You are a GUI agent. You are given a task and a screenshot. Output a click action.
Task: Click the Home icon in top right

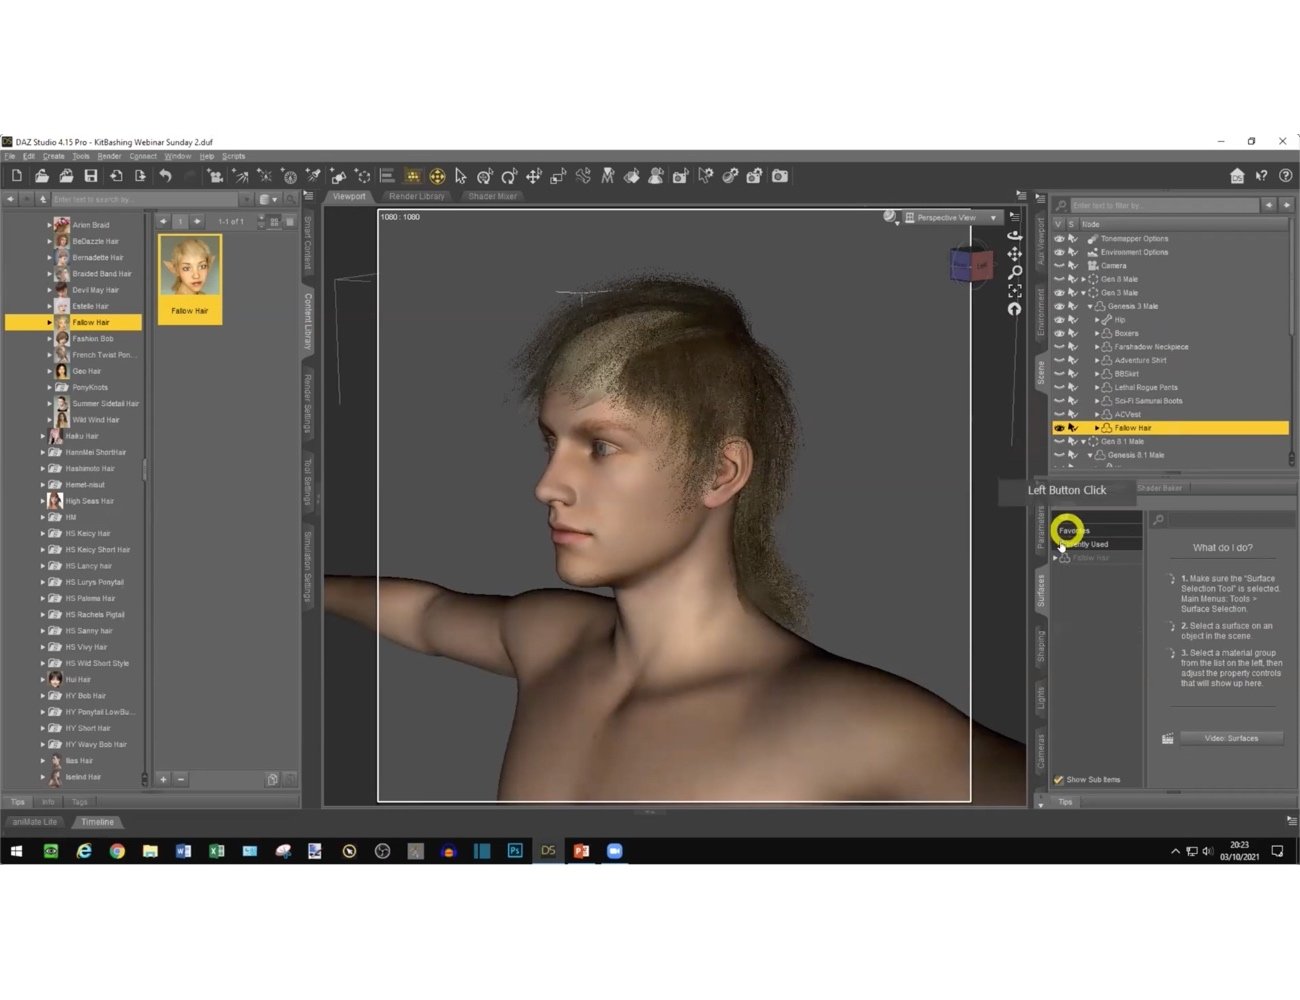[x=1237, y=176]
